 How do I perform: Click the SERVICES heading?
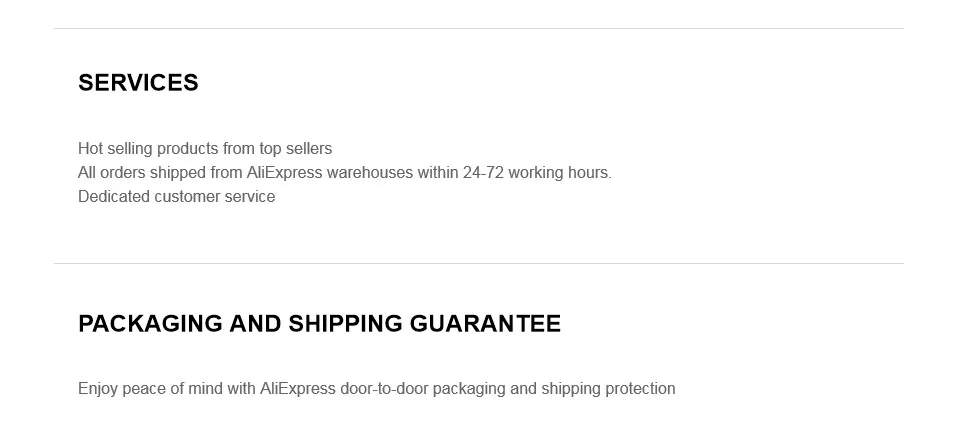pyautogui.click(x=138, y=83)
